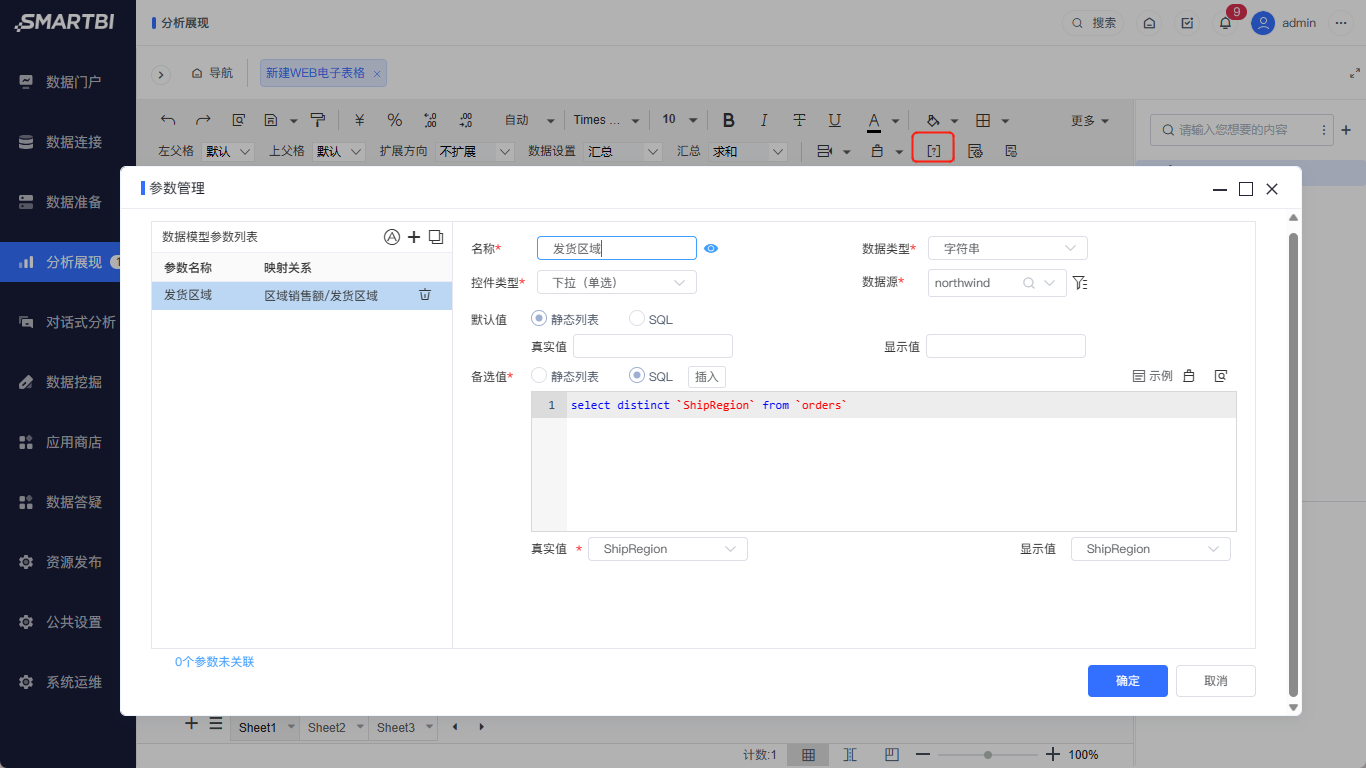Click the undo arrow in the toolbar
The image size is (1366, 768).
168,120
